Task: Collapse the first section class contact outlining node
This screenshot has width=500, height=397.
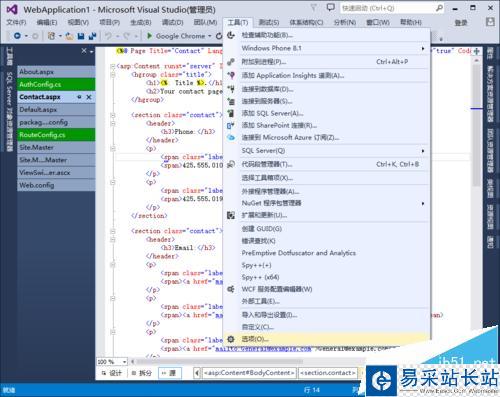Action: tap(113, 115)
